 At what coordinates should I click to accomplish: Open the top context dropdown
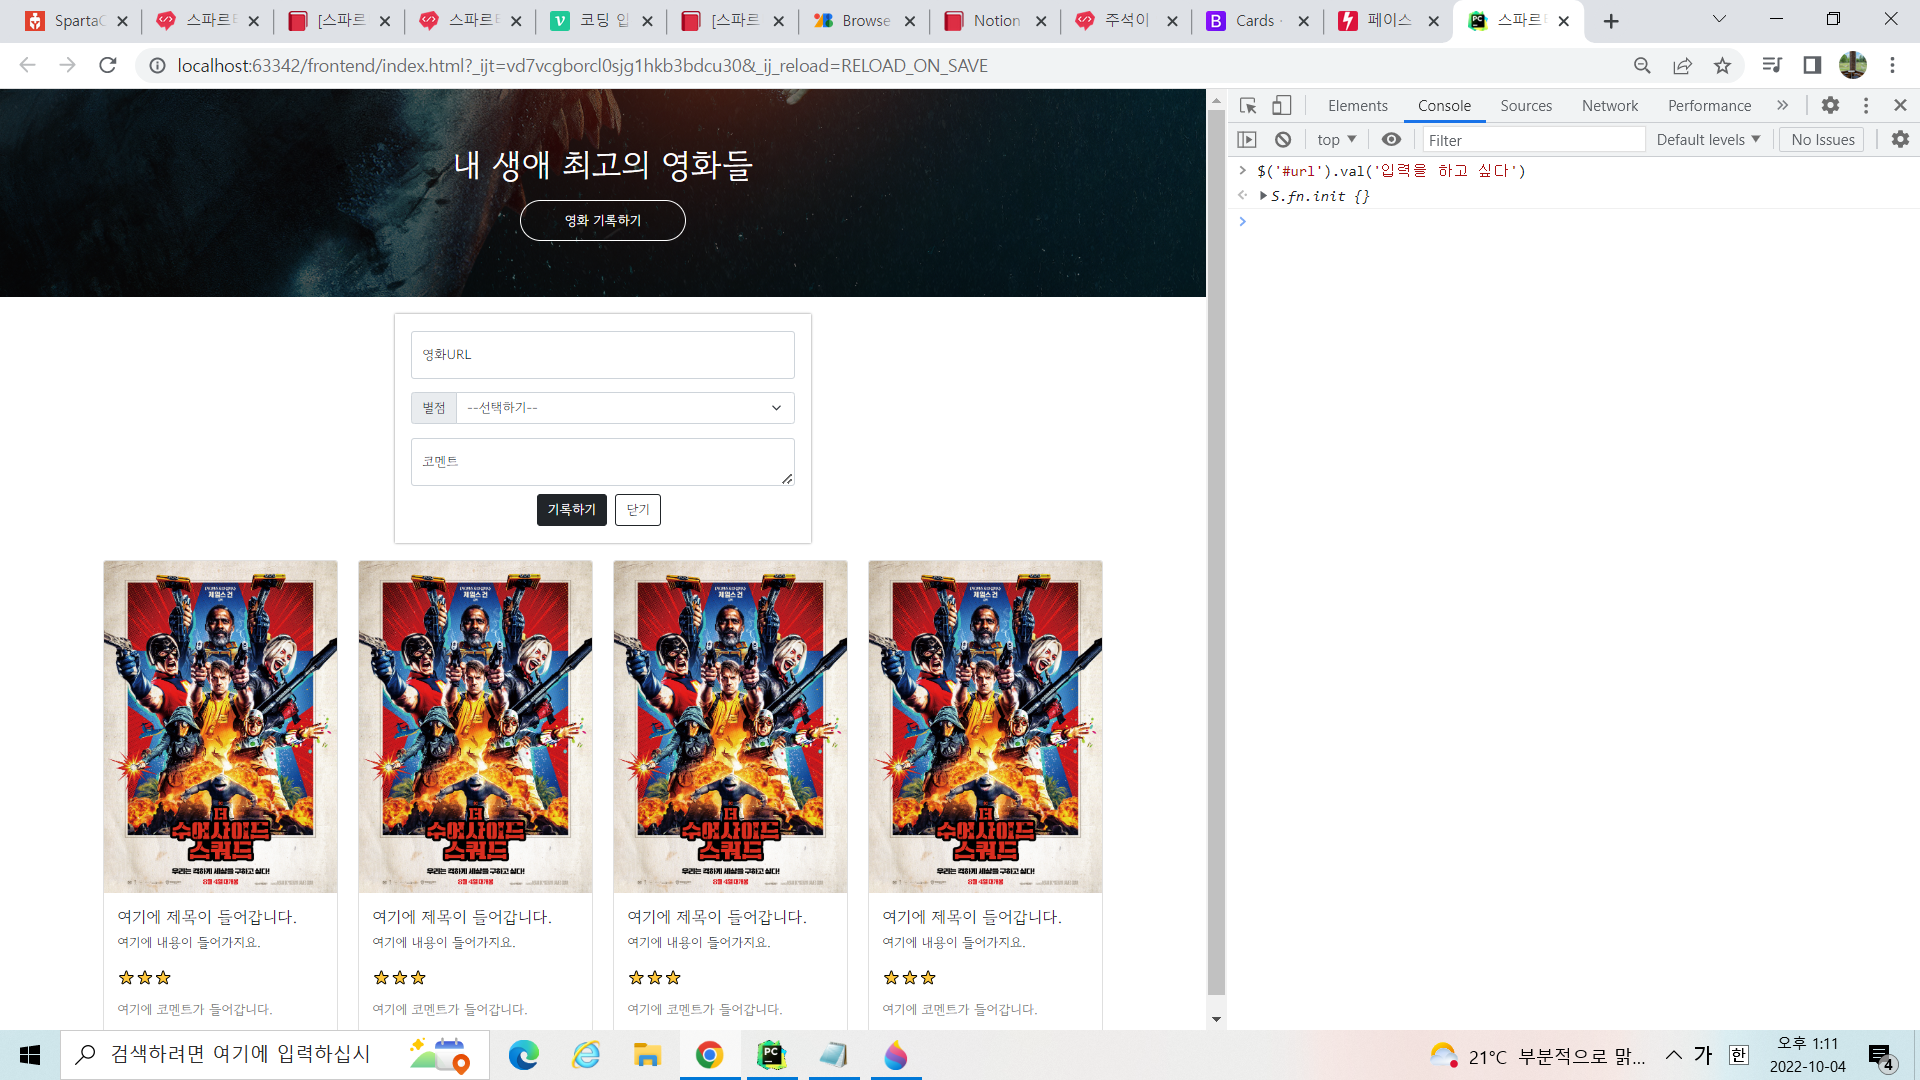[1336, 140]
